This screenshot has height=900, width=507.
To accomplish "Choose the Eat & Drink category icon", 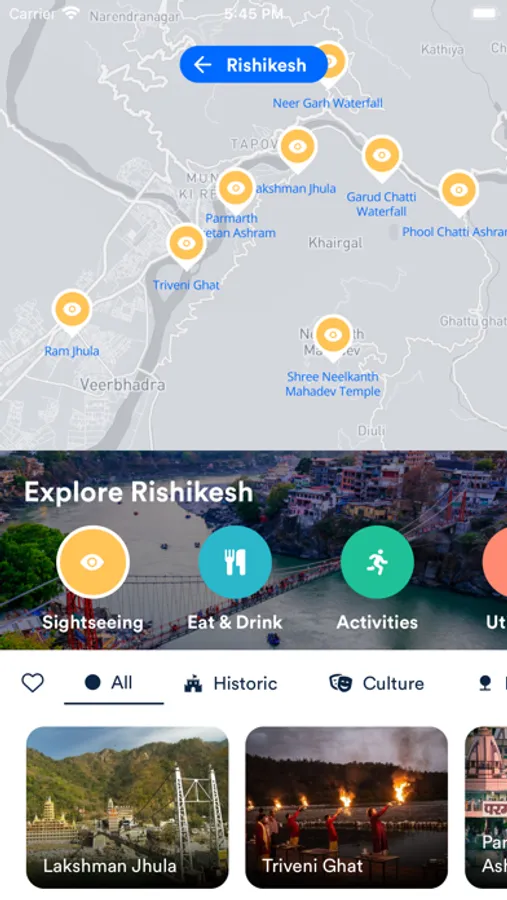I will click(x=235, y=562).
